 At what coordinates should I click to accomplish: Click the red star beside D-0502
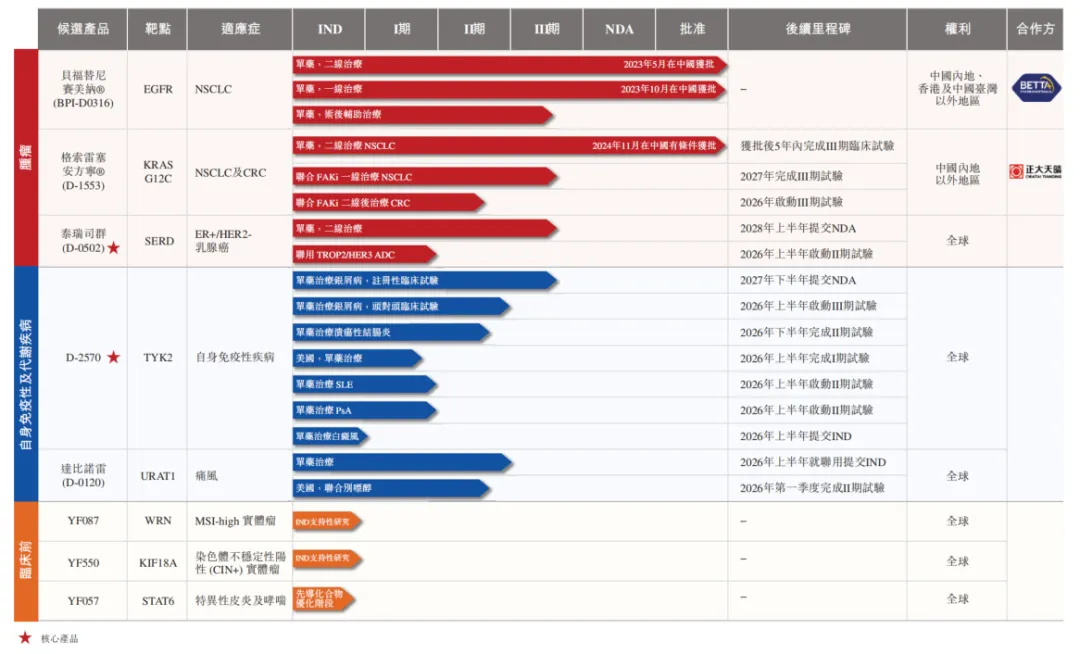click(113, 248)
